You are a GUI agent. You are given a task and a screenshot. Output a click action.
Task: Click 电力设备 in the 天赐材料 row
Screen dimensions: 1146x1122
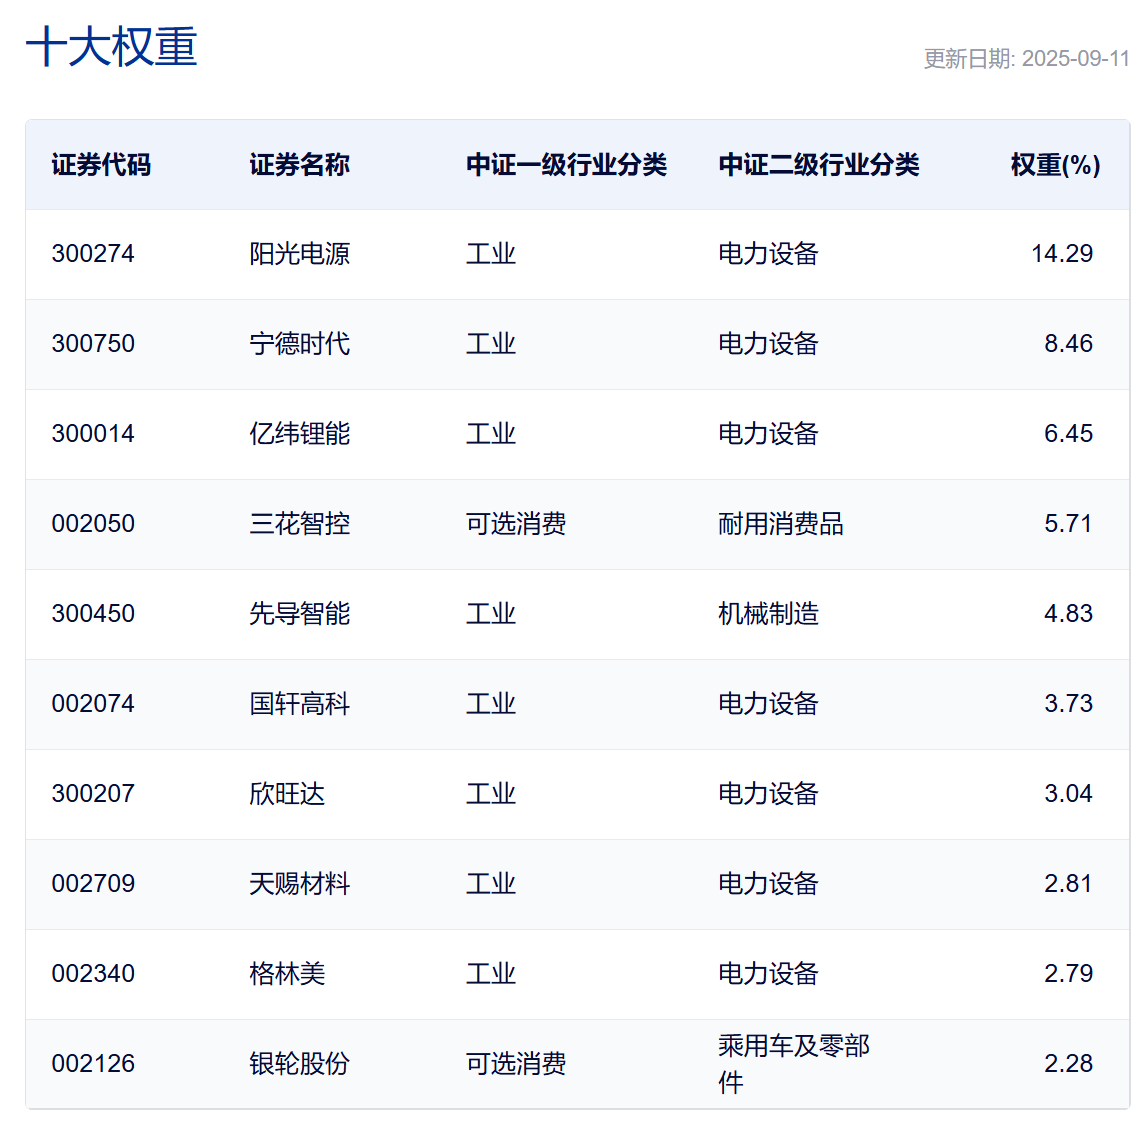(x=768, y=884)
